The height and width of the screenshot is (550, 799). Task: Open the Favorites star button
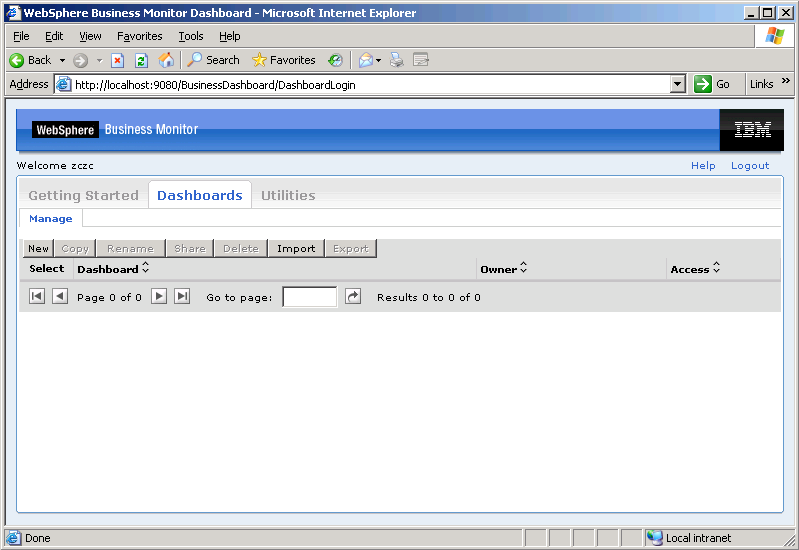283,60
